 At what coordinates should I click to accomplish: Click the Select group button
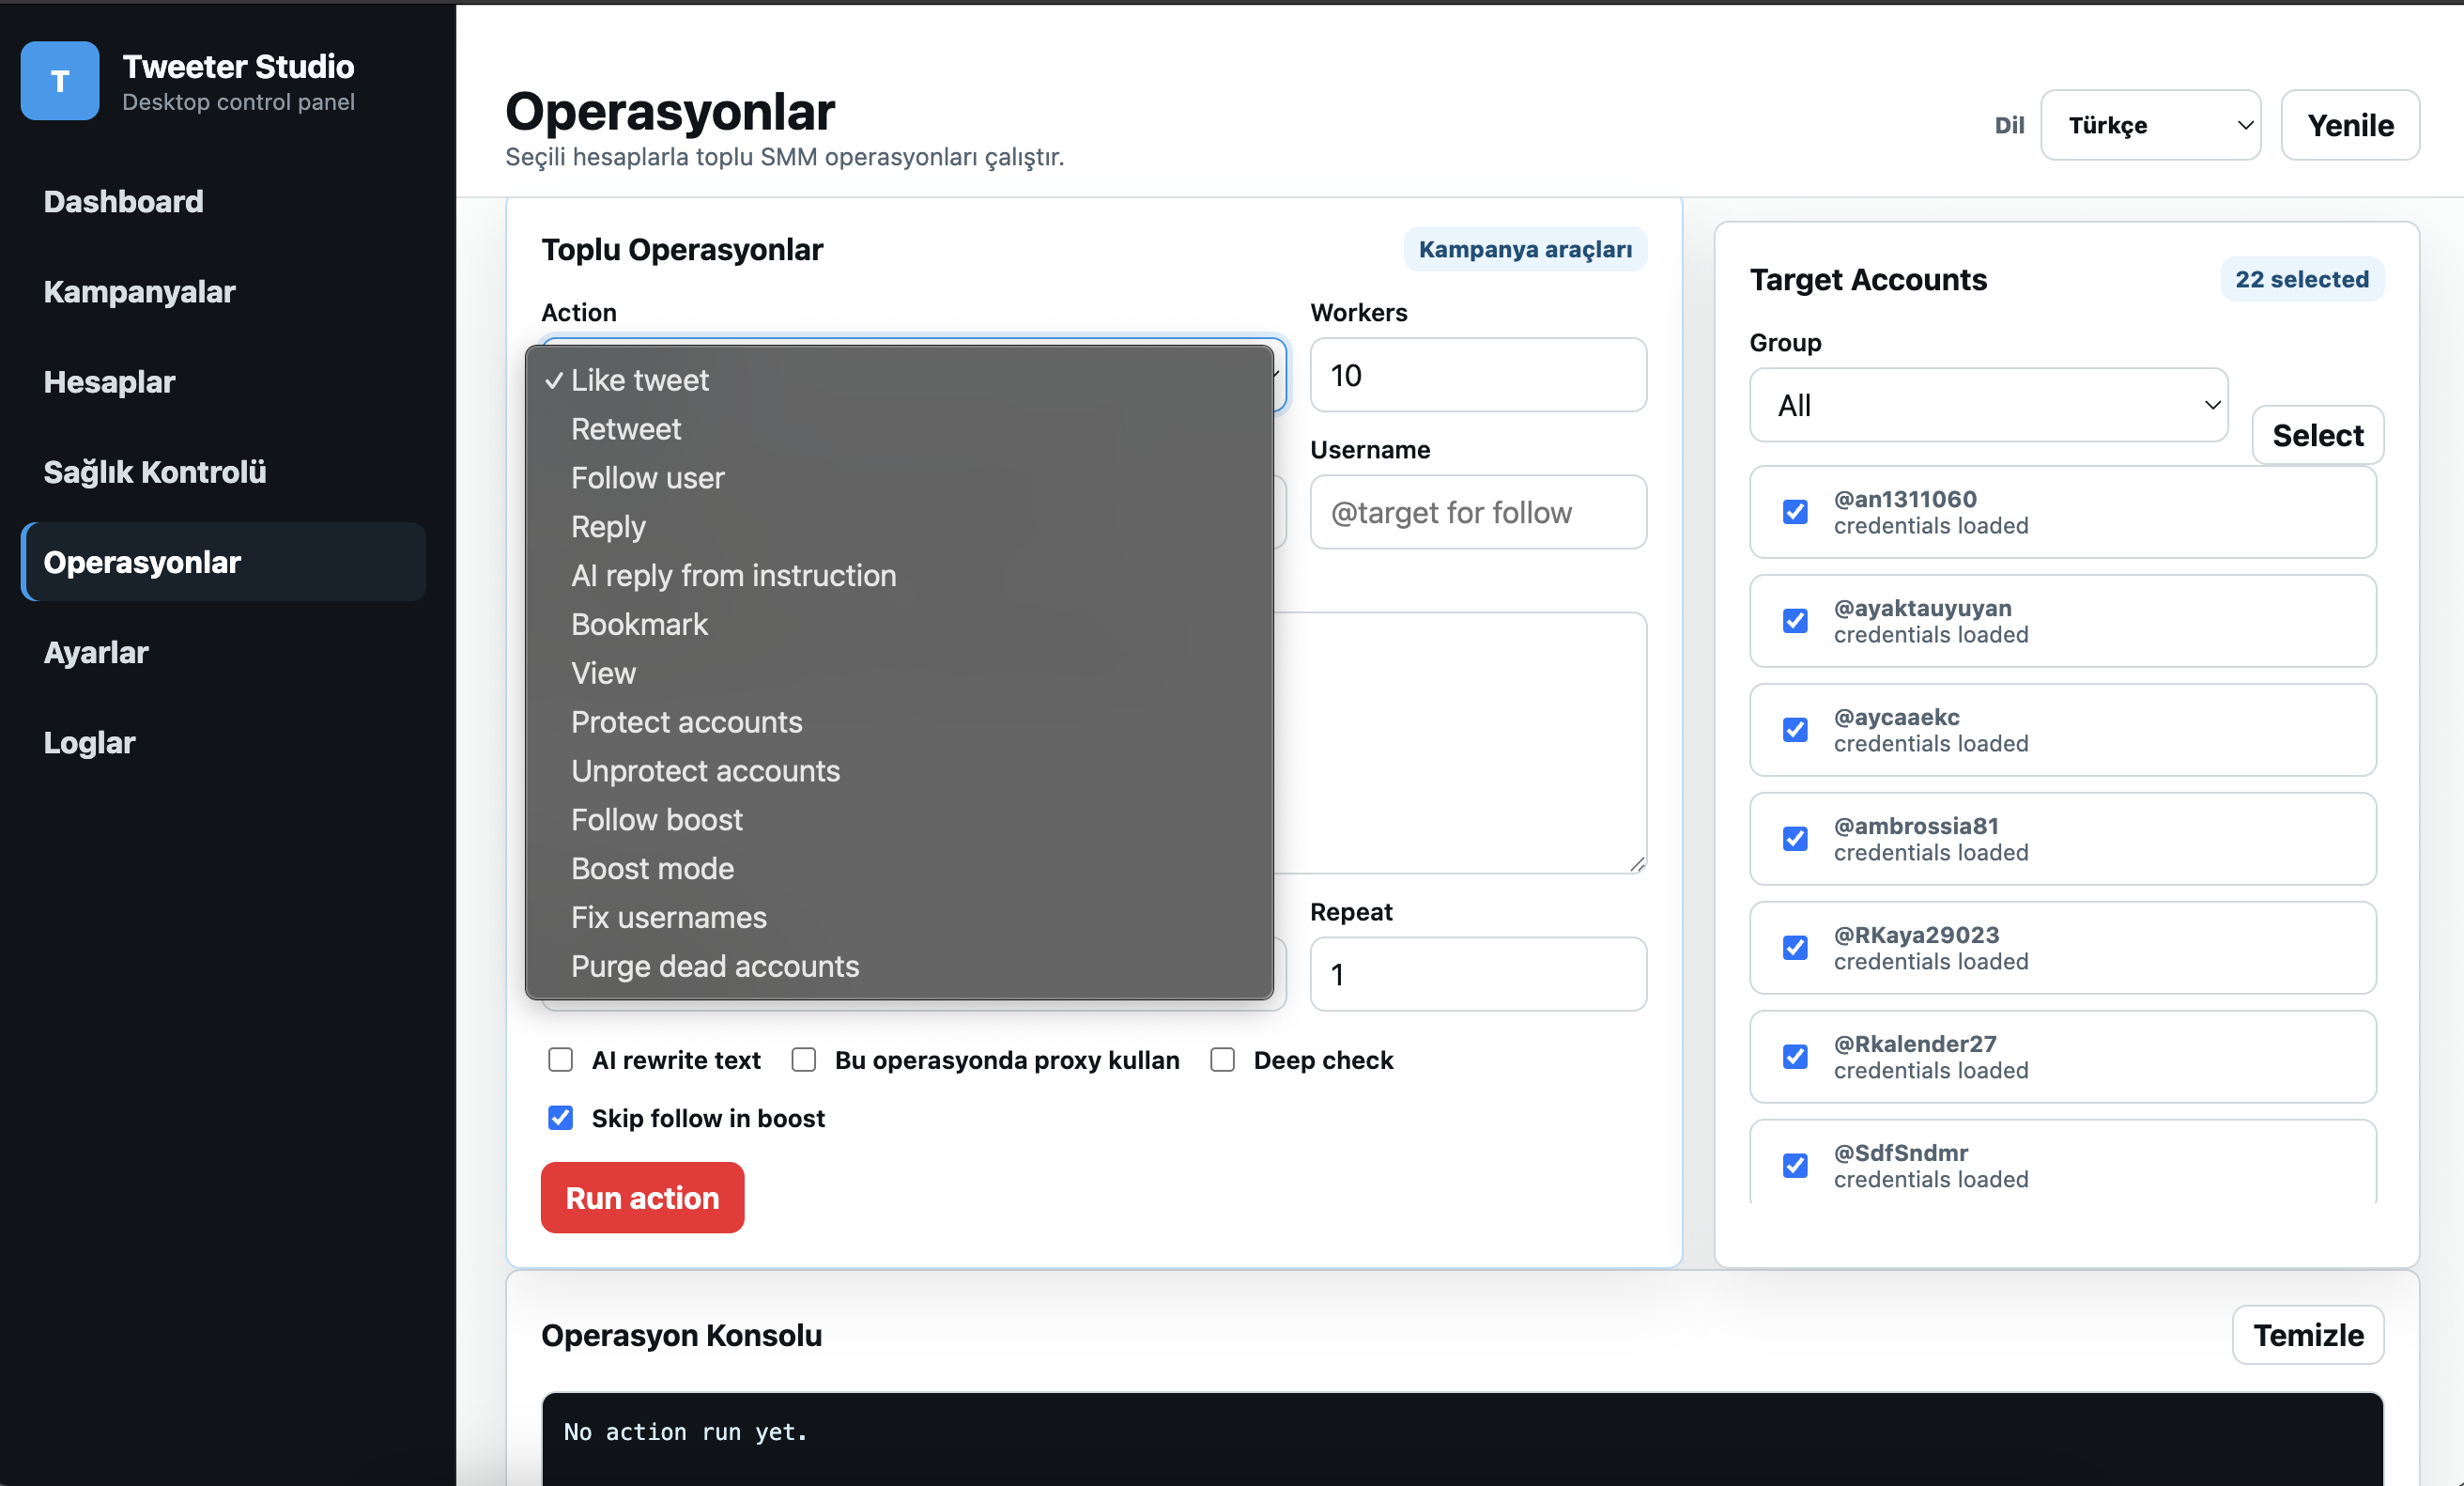2318,435
